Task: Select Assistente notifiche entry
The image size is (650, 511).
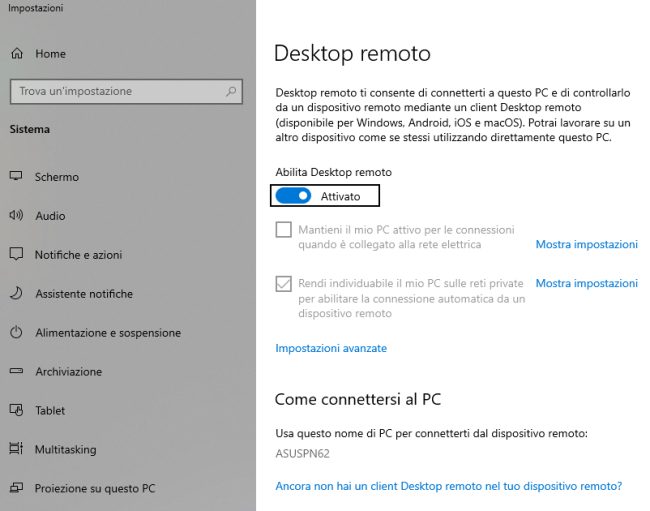Action: pos(84,294)
